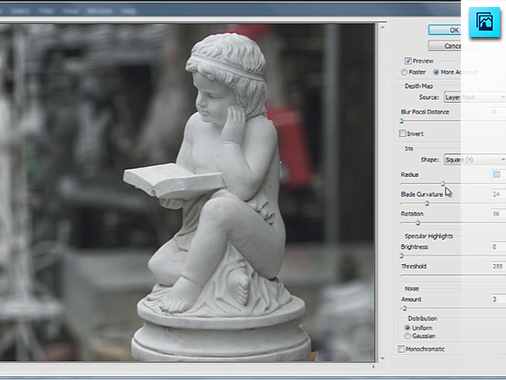The image size is (506, 380).
Task: Open the Iris Shape dropdown
Action: 475,160
